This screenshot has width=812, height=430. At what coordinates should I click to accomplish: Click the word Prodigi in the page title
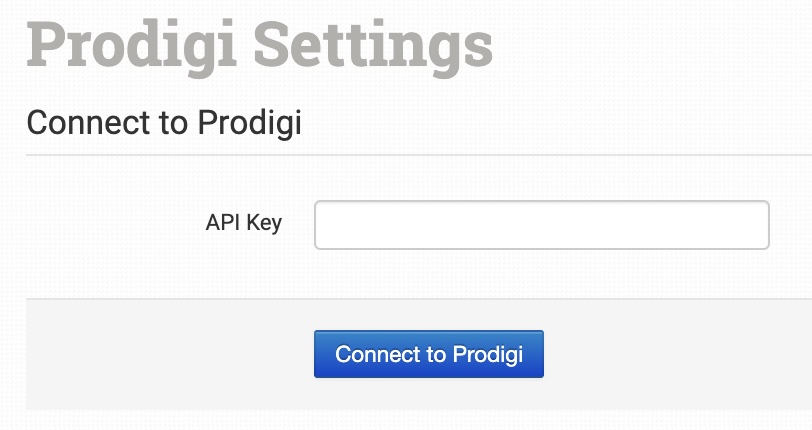128,45
